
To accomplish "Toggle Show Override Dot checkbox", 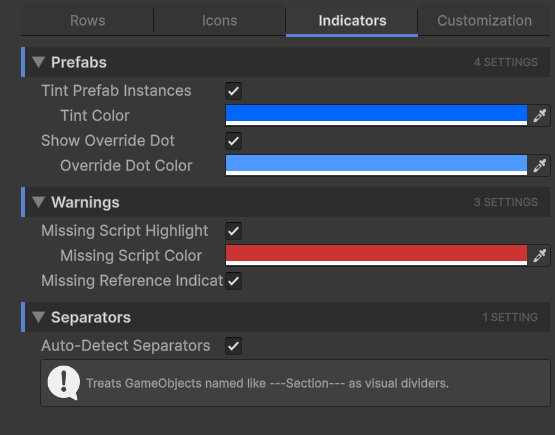I will point(234,141).
